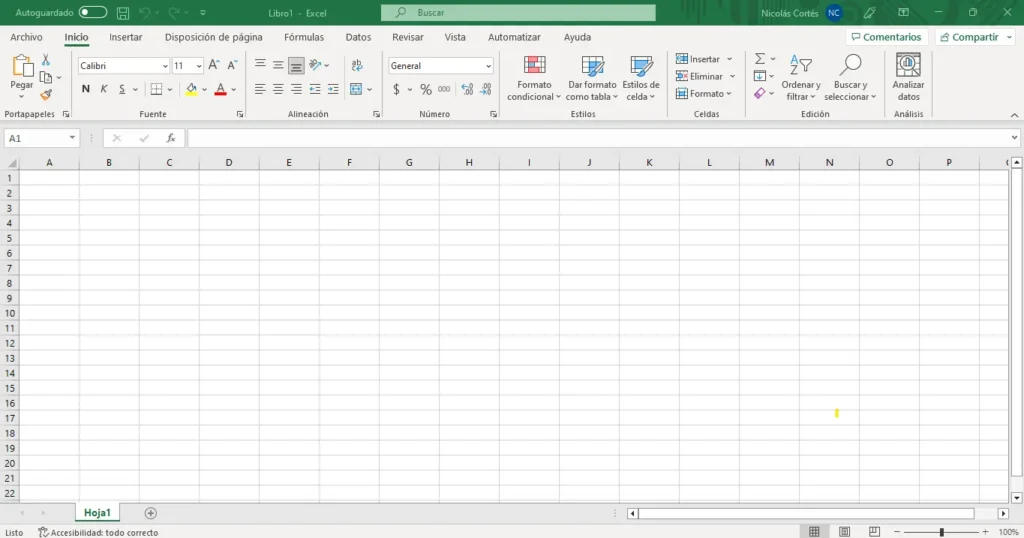
Task: Click the Buscar search box
Action: pyautogui.click(x=518, y=12)
